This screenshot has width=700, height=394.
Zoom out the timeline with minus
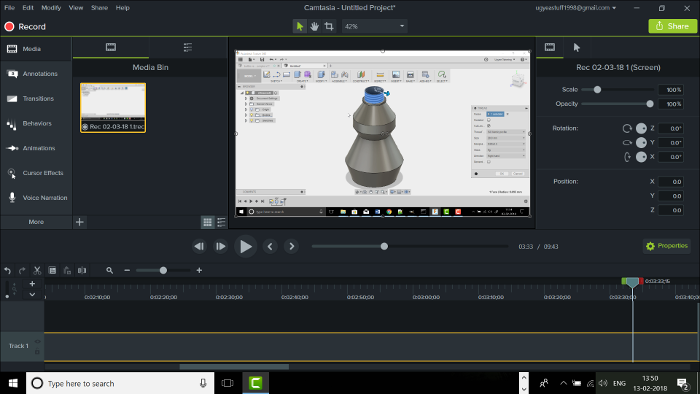(x=127, y=270)
